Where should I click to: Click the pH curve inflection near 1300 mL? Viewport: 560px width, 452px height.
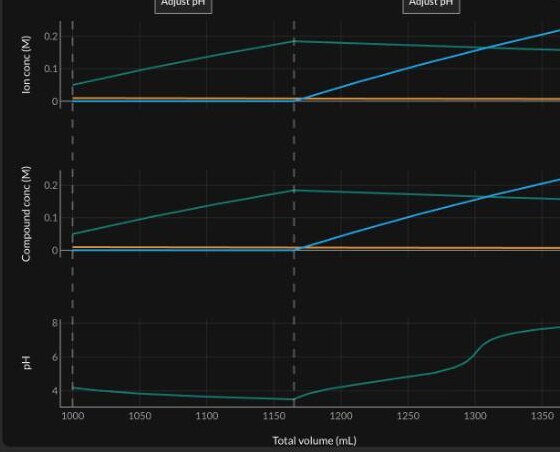tap(475, 355)
